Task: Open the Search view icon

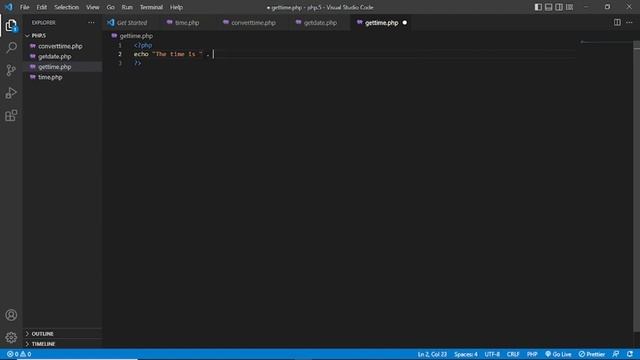Action: tap(11, 48)
